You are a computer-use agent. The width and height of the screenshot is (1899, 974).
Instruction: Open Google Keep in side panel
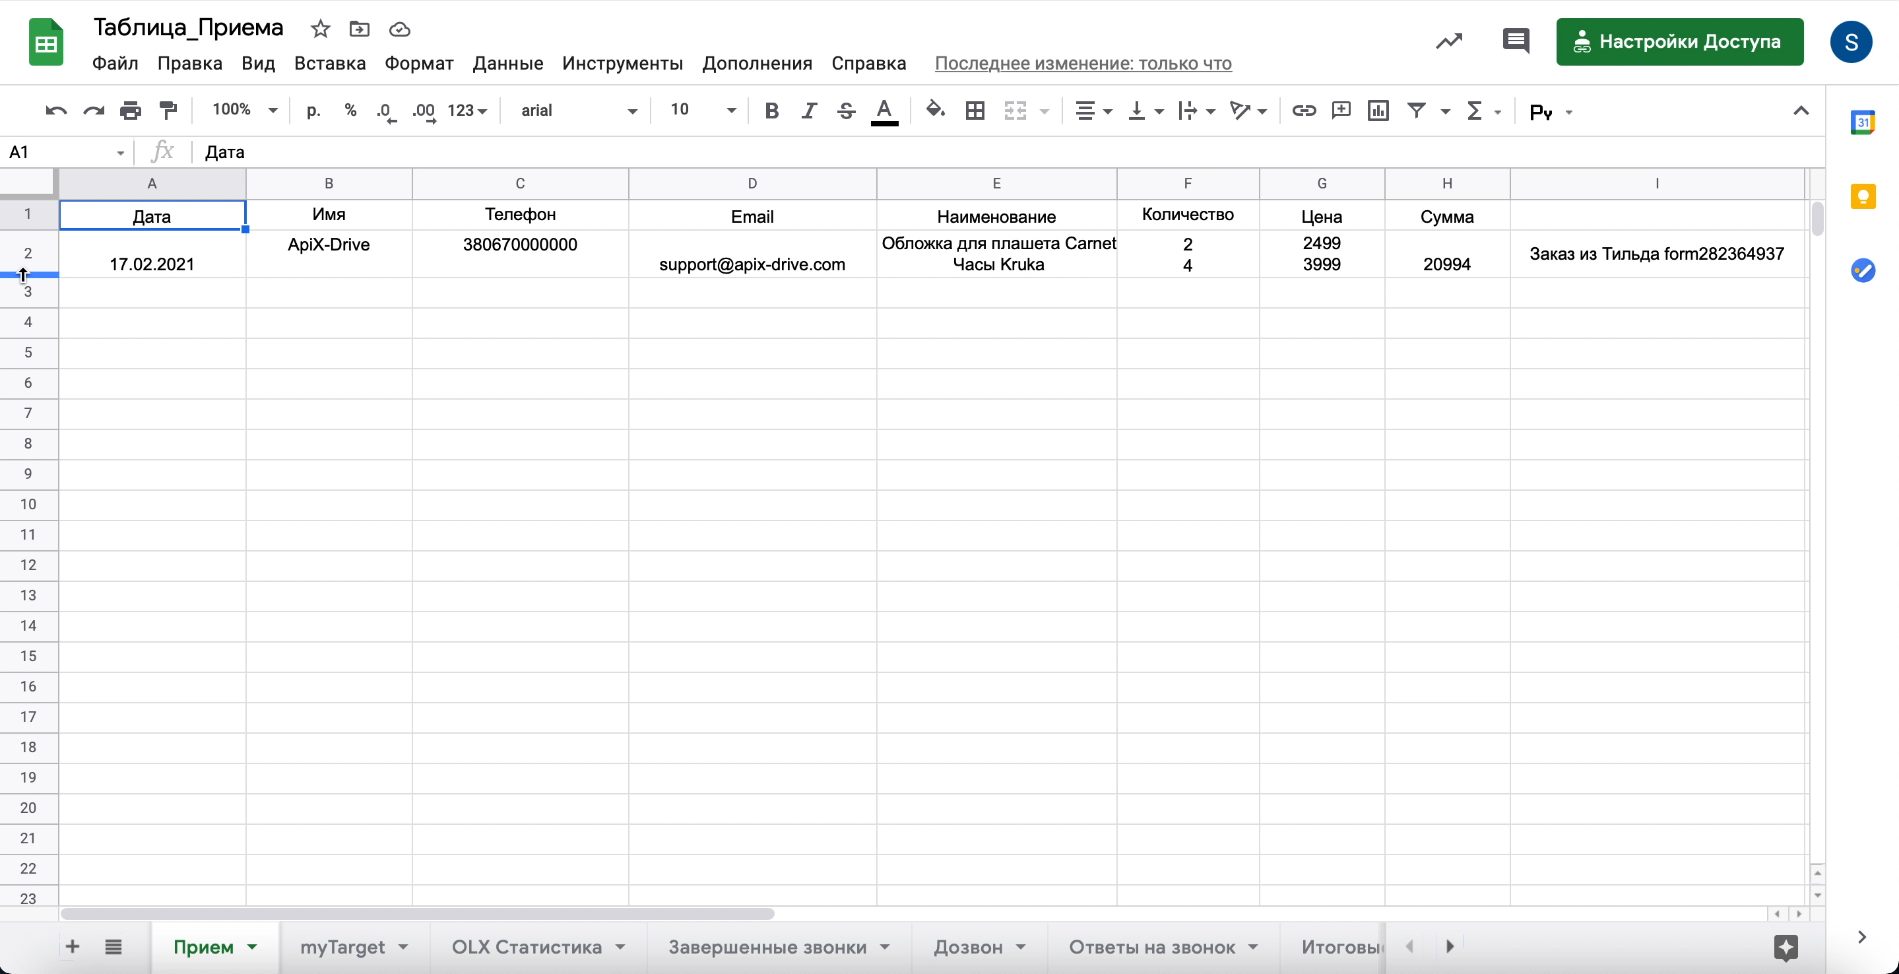coord(1862,197)
